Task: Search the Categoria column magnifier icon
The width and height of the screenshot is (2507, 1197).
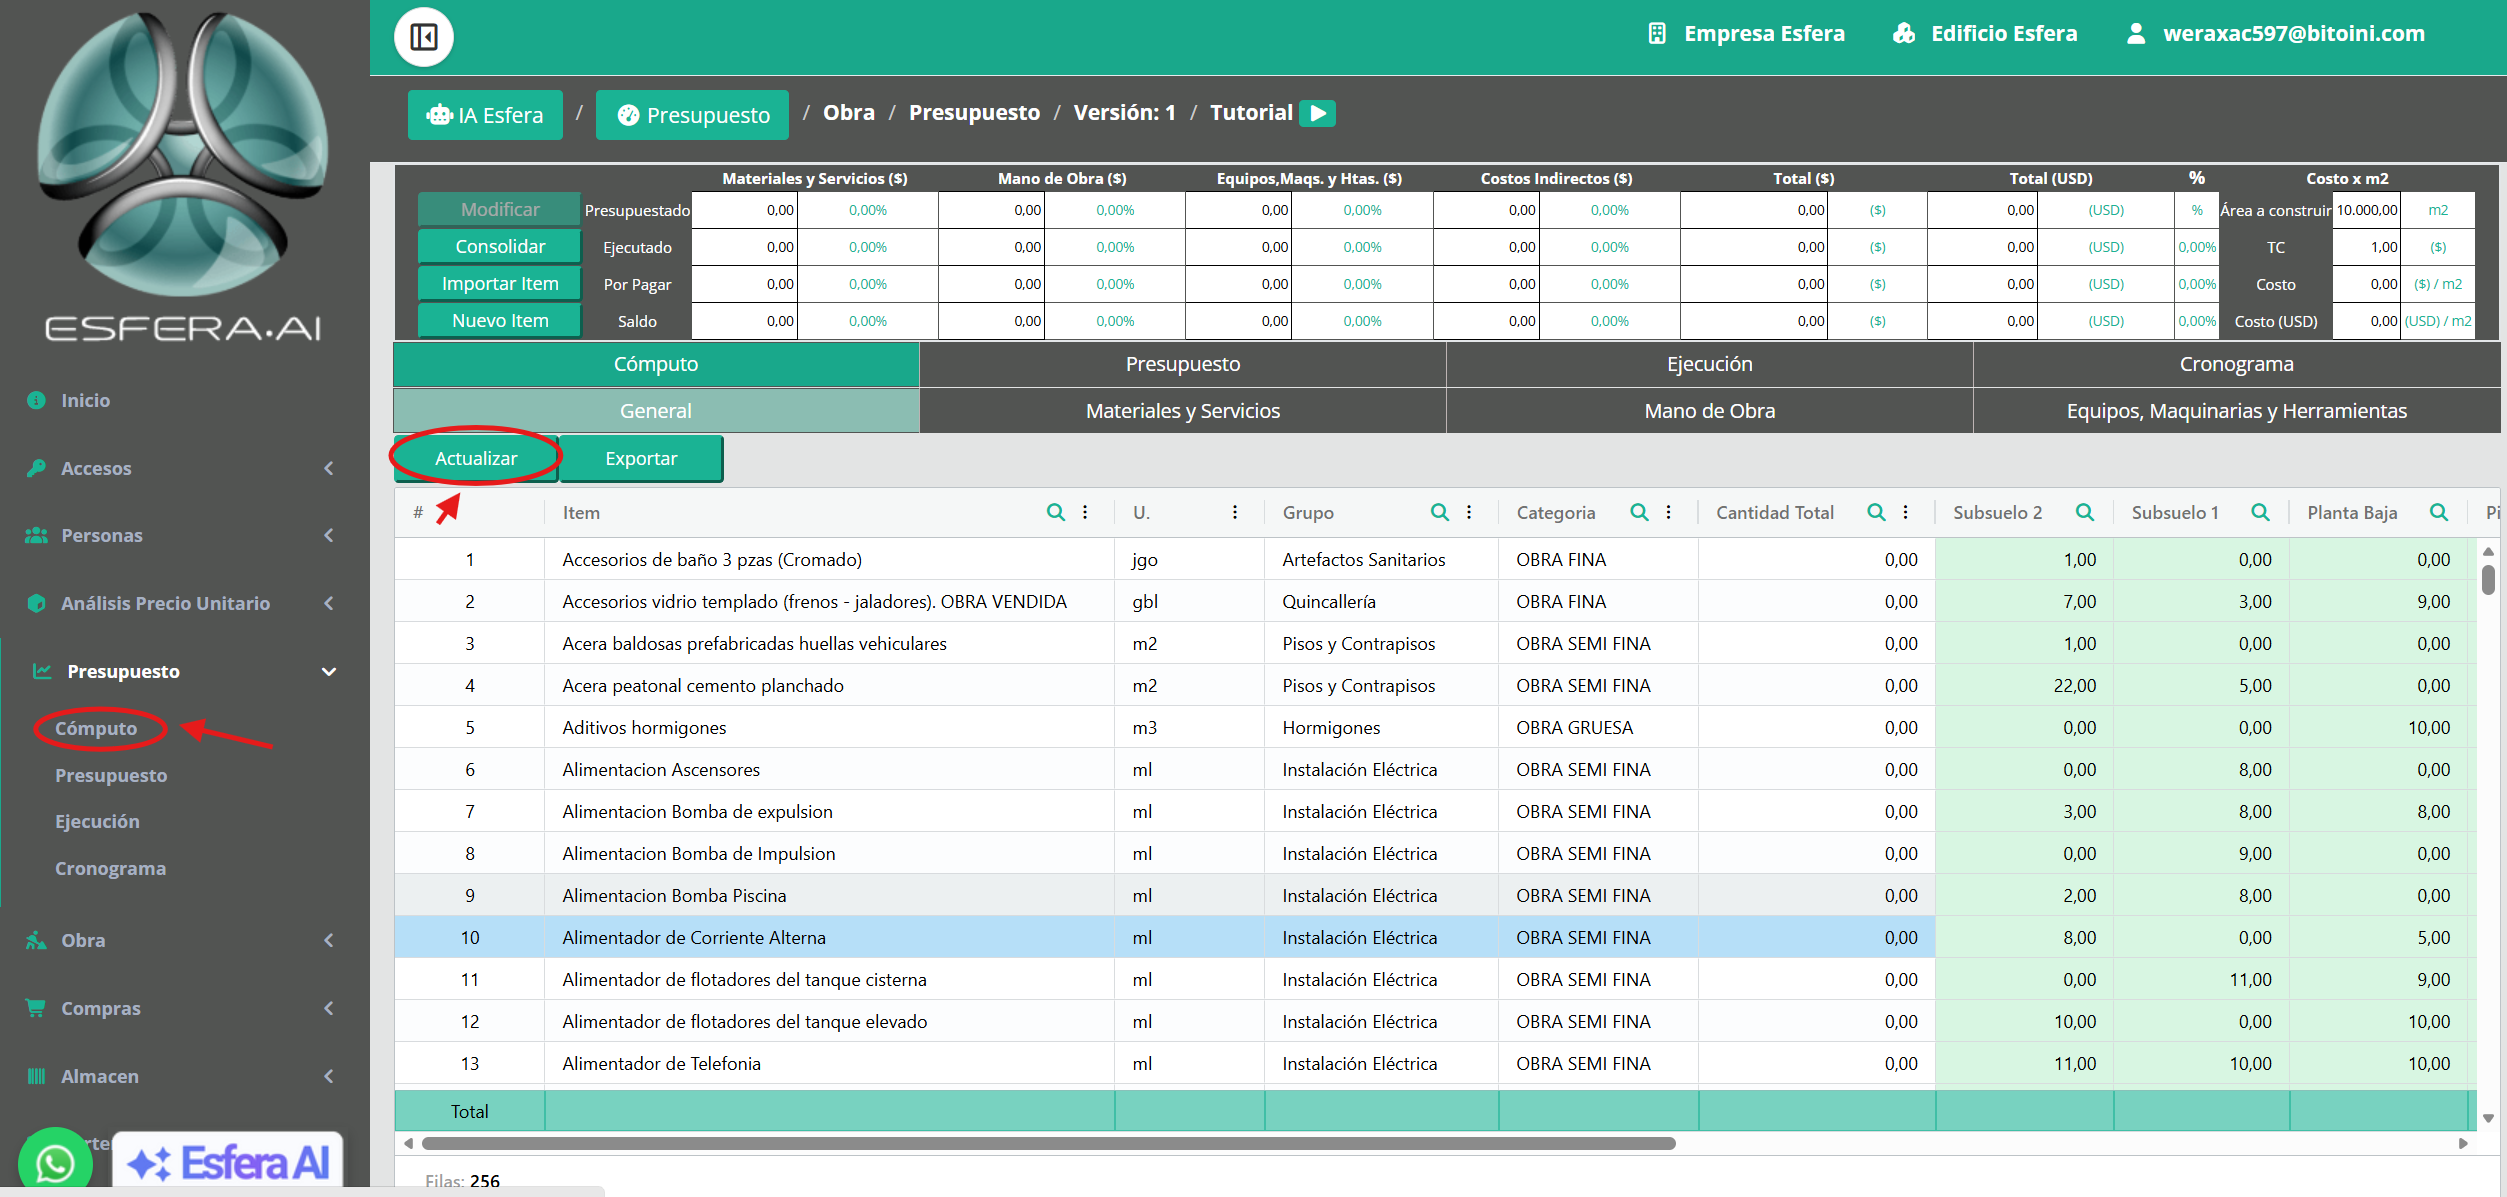Action: tap(1639, 512)
